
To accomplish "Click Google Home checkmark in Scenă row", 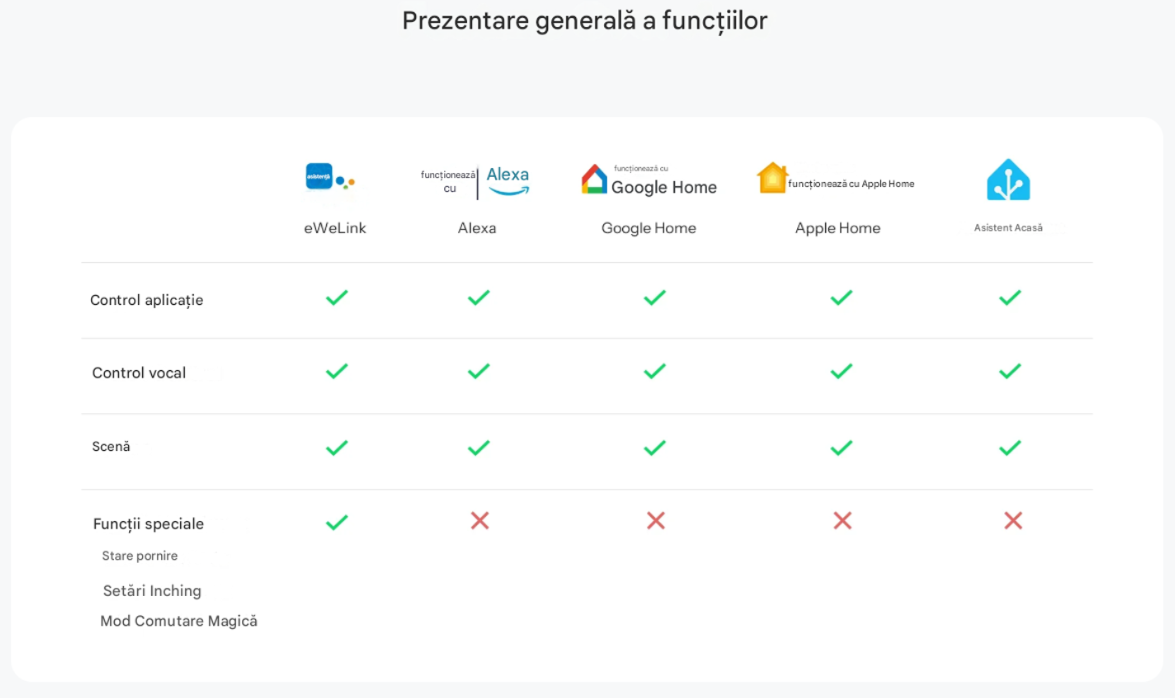I will (655, 448).
